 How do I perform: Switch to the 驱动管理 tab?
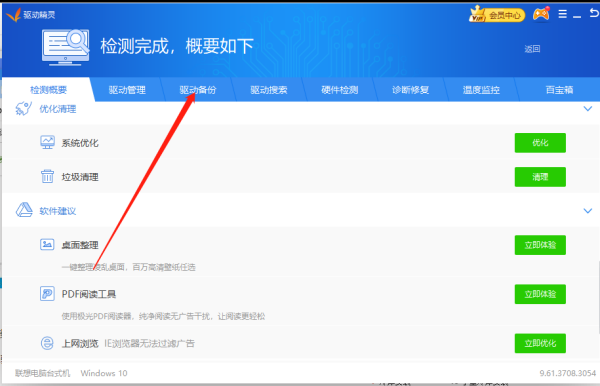click(x=127, y=90)
